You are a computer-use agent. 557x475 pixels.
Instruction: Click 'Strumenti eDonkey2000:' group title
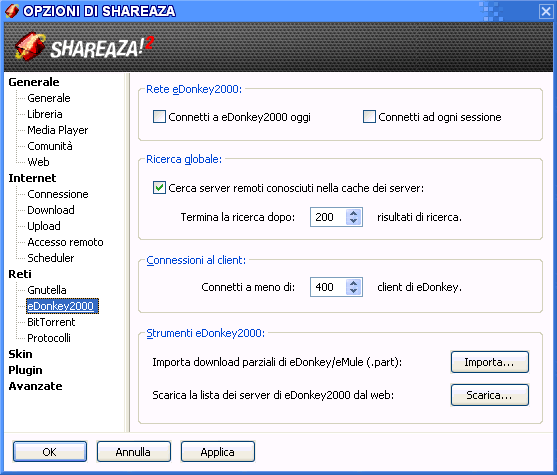click(x=206, y=333)
